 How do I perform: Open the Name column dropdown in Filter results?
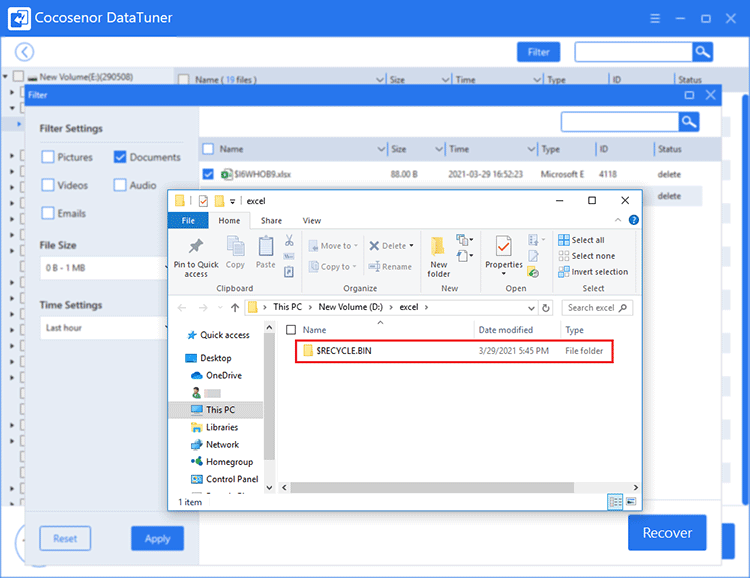coord(381,149)
